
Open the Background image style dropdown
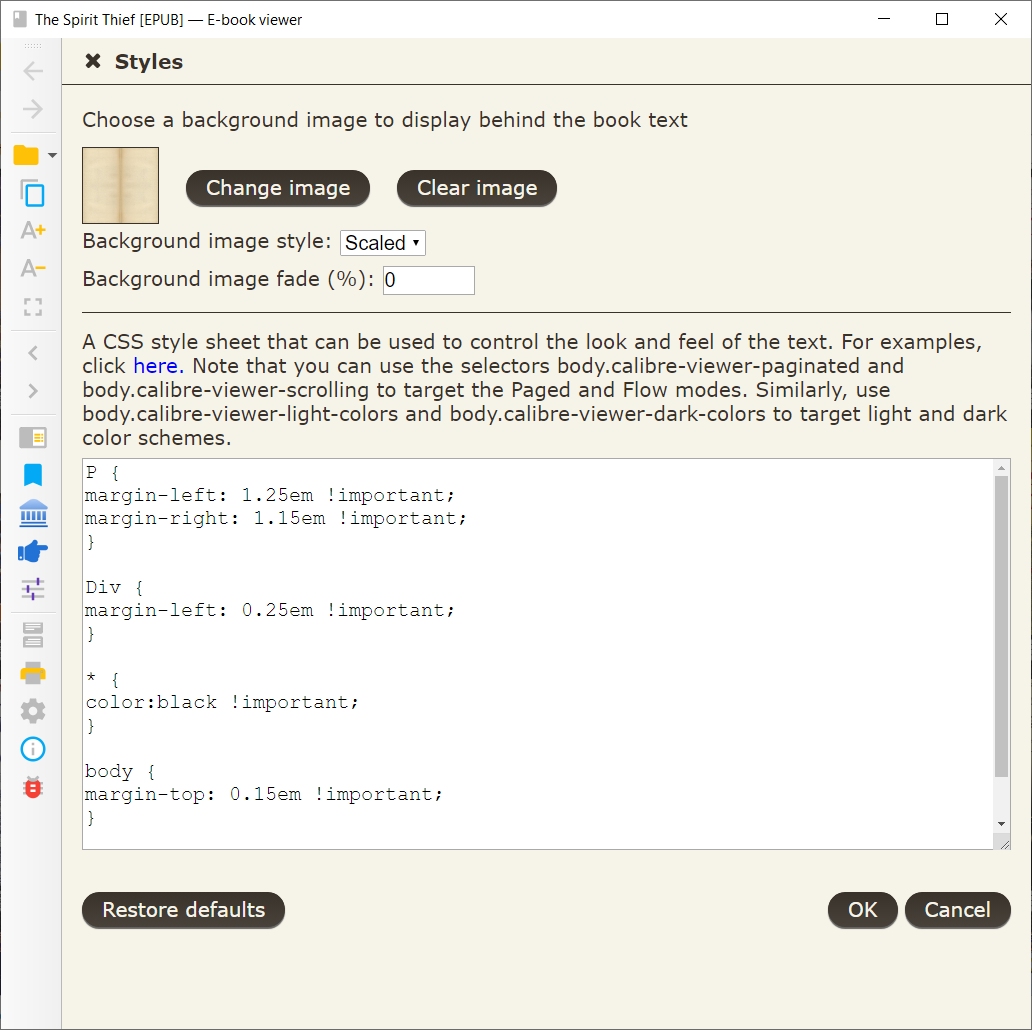coord(383,243)
